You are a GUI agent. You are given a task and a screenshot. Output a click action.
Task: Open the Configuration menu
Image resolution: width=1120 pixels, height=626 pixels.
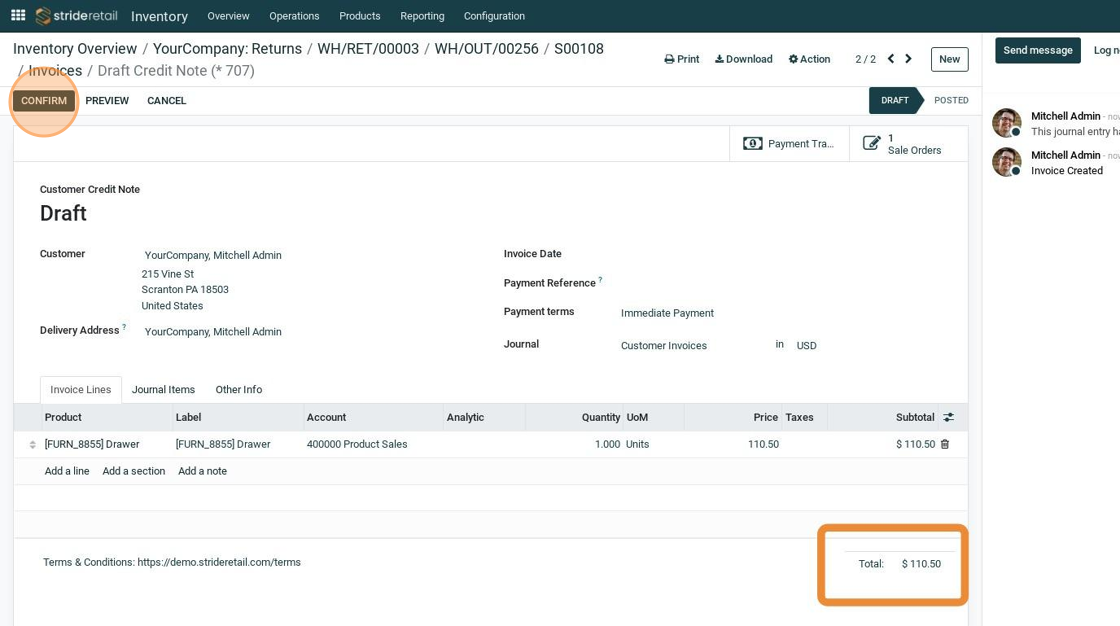point(494,16)
